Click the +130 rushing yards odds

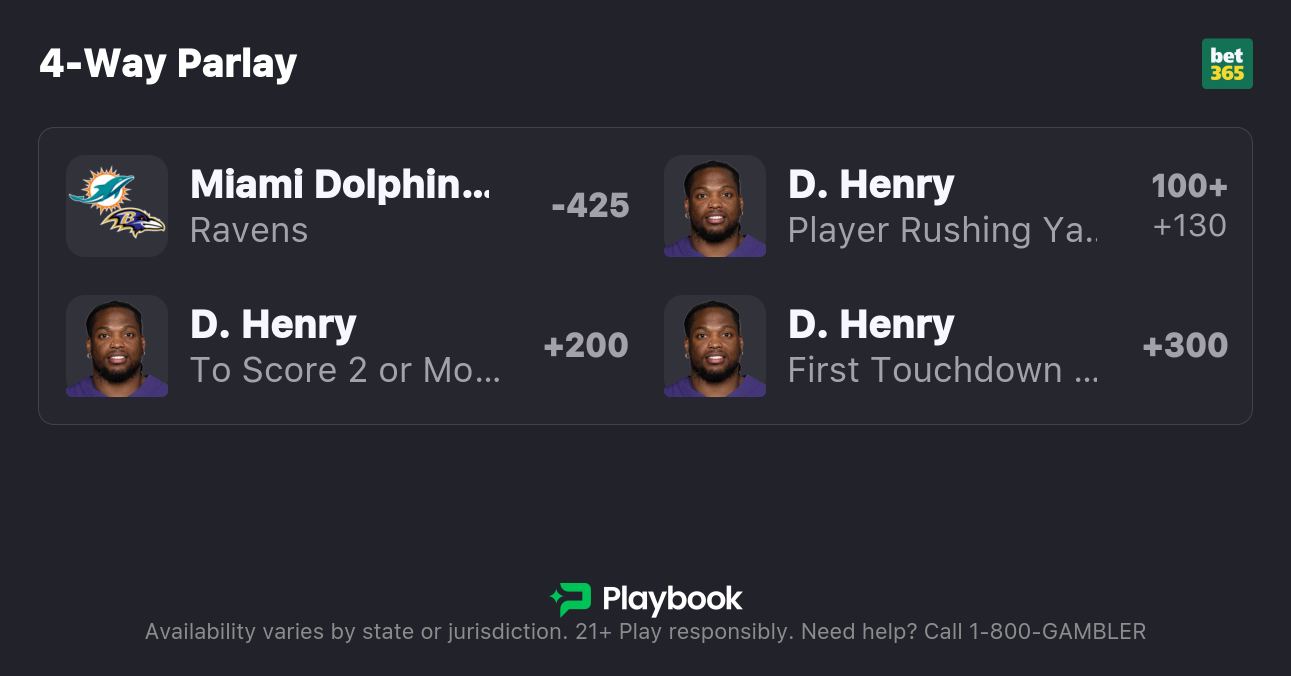tap(1189, 226)
